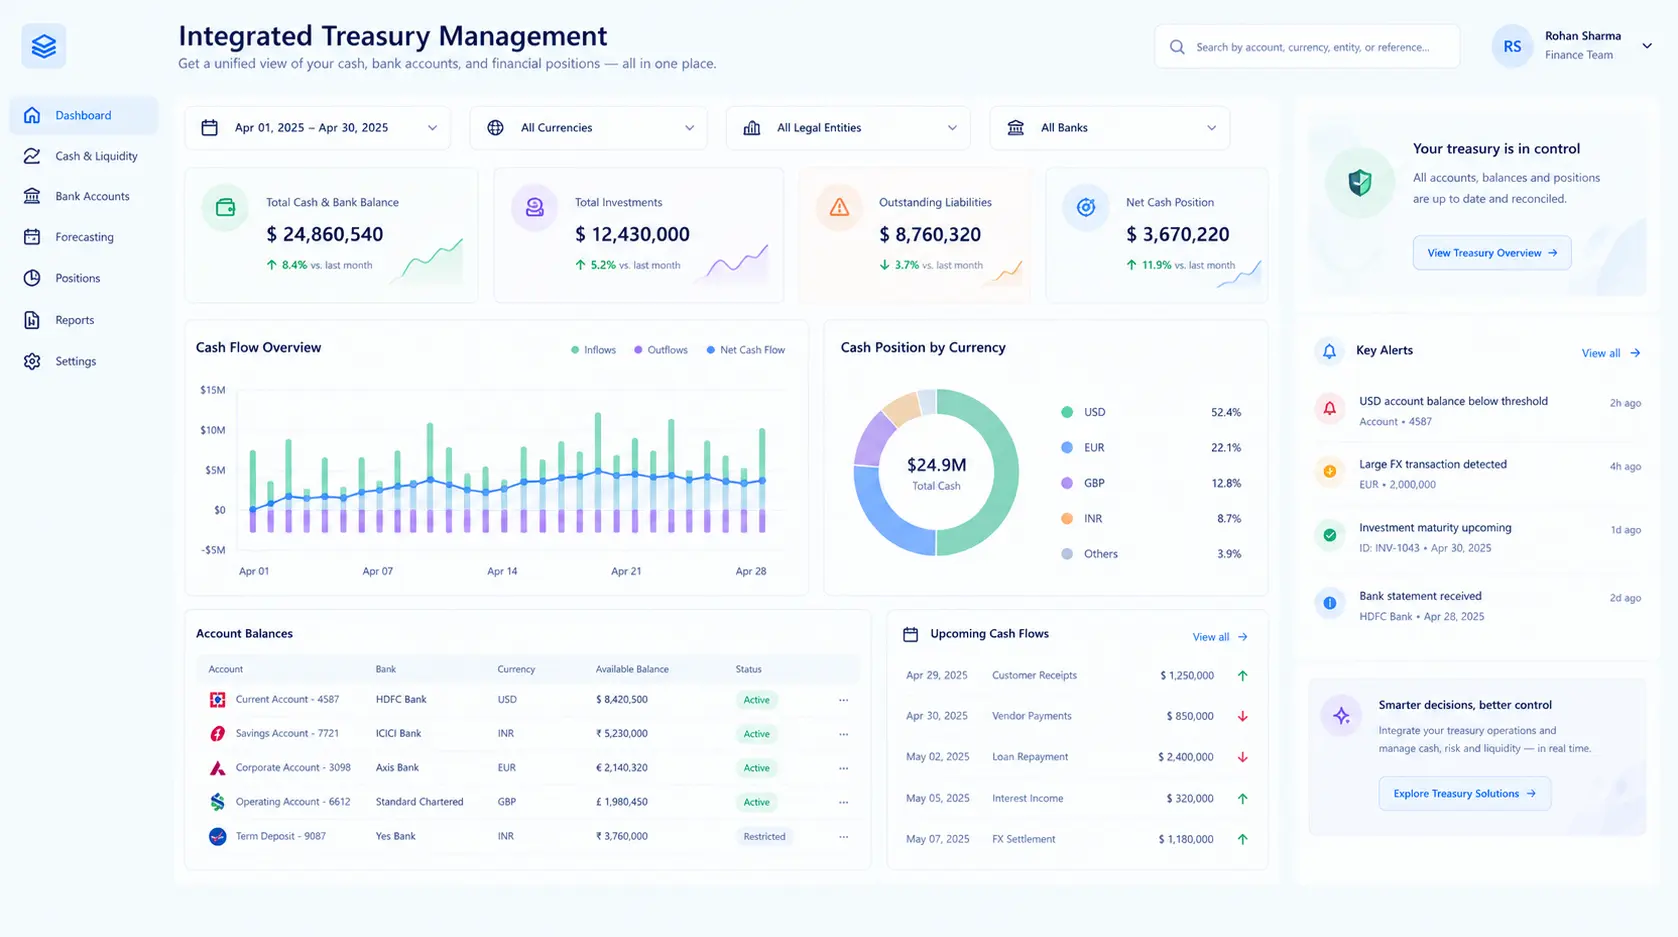Click the HDFC Bank logo in Account Balances
Screen dimensions: 1678x937
(217, 700)
